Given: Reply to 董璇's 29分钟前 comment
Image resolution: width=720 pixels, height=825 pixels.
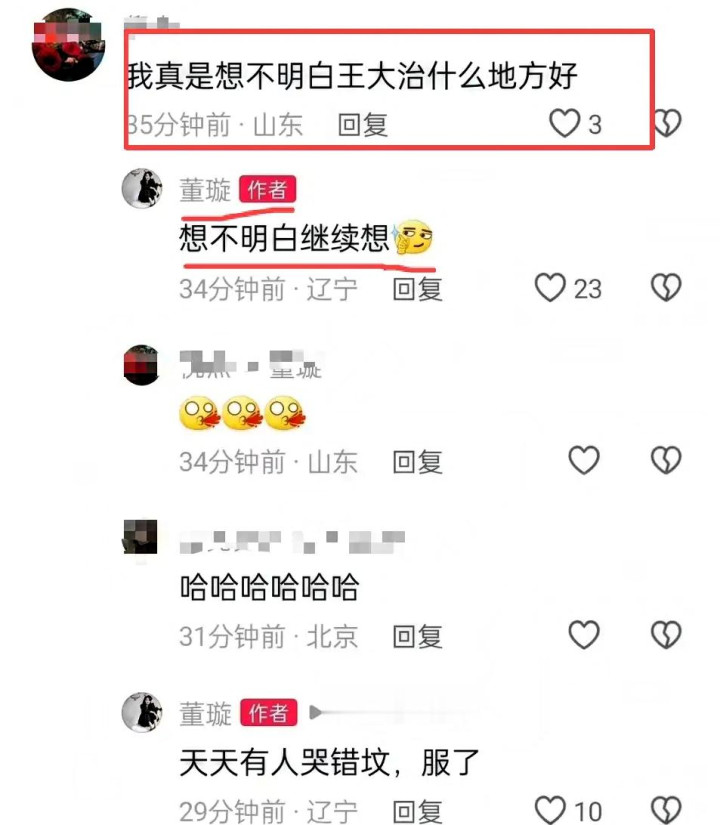Looking at the screenshot, I should coord(418,811).
